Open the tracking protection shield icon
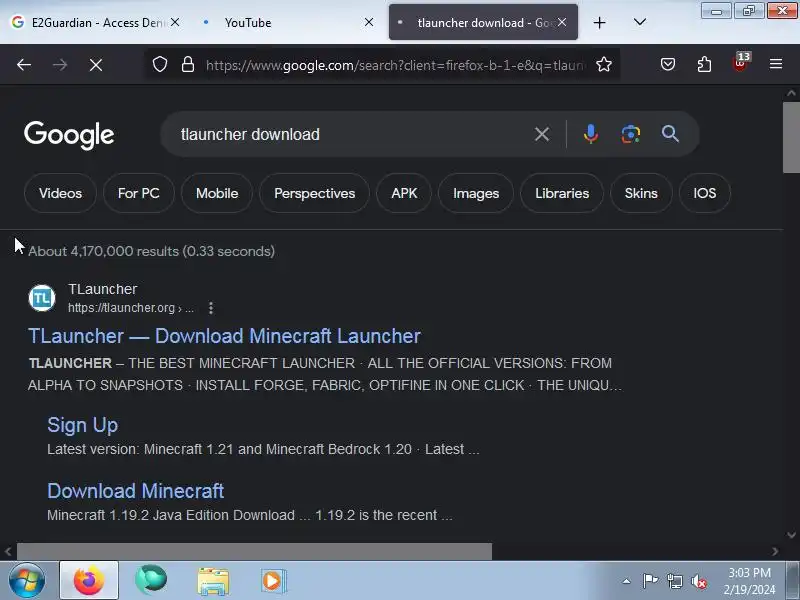The image size is (800, 600). 160,64
